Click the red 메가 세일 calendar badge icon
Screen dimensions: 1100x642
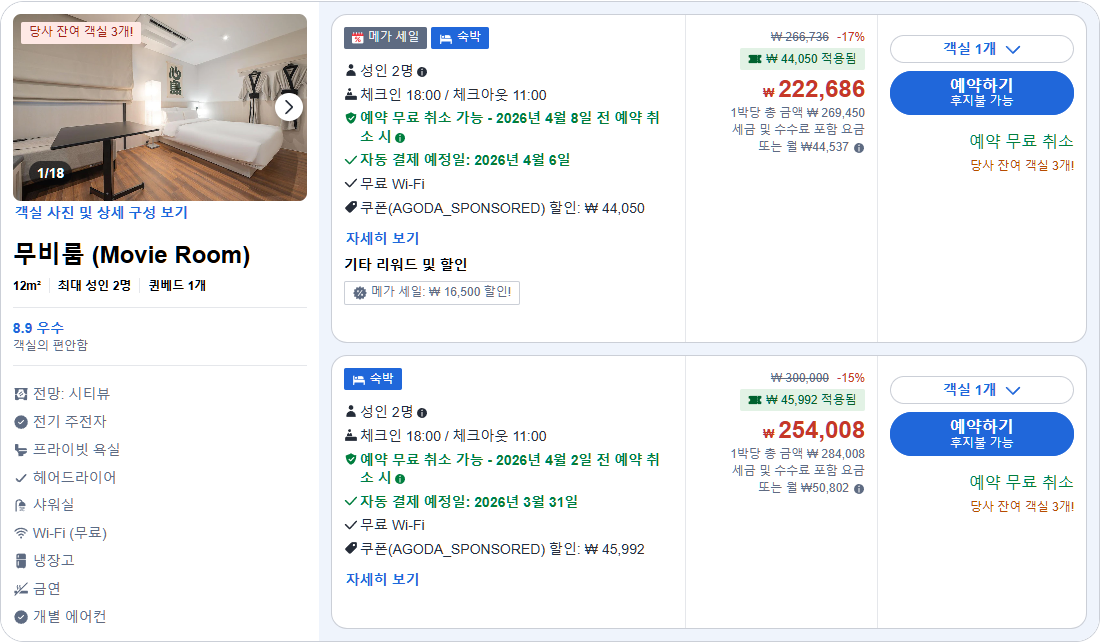[x=357, y=39]
